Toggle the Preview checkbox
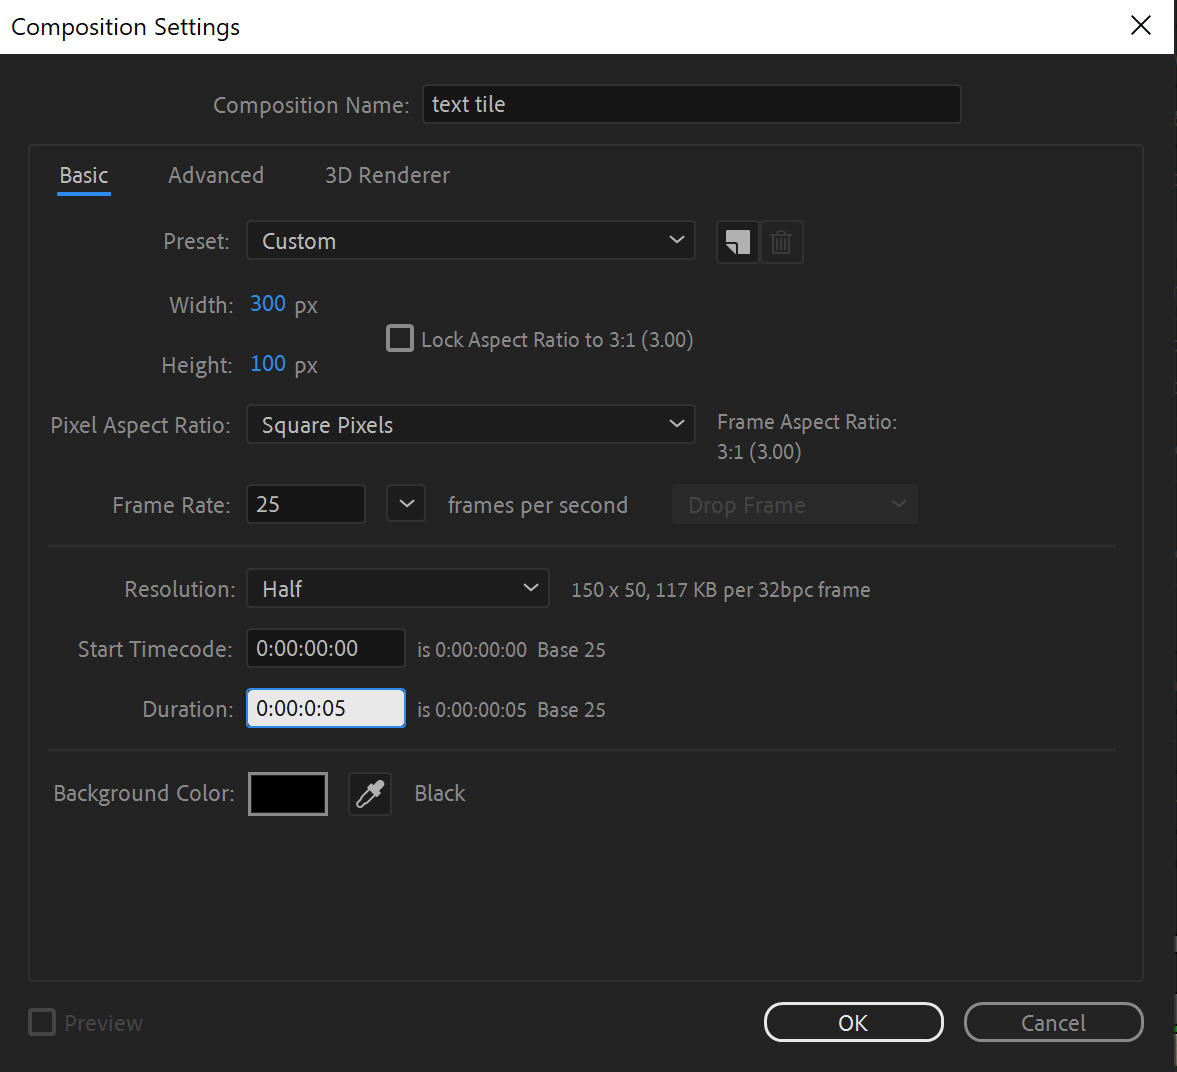This screenshot has height=1072, width=1177. point(42,1022)
